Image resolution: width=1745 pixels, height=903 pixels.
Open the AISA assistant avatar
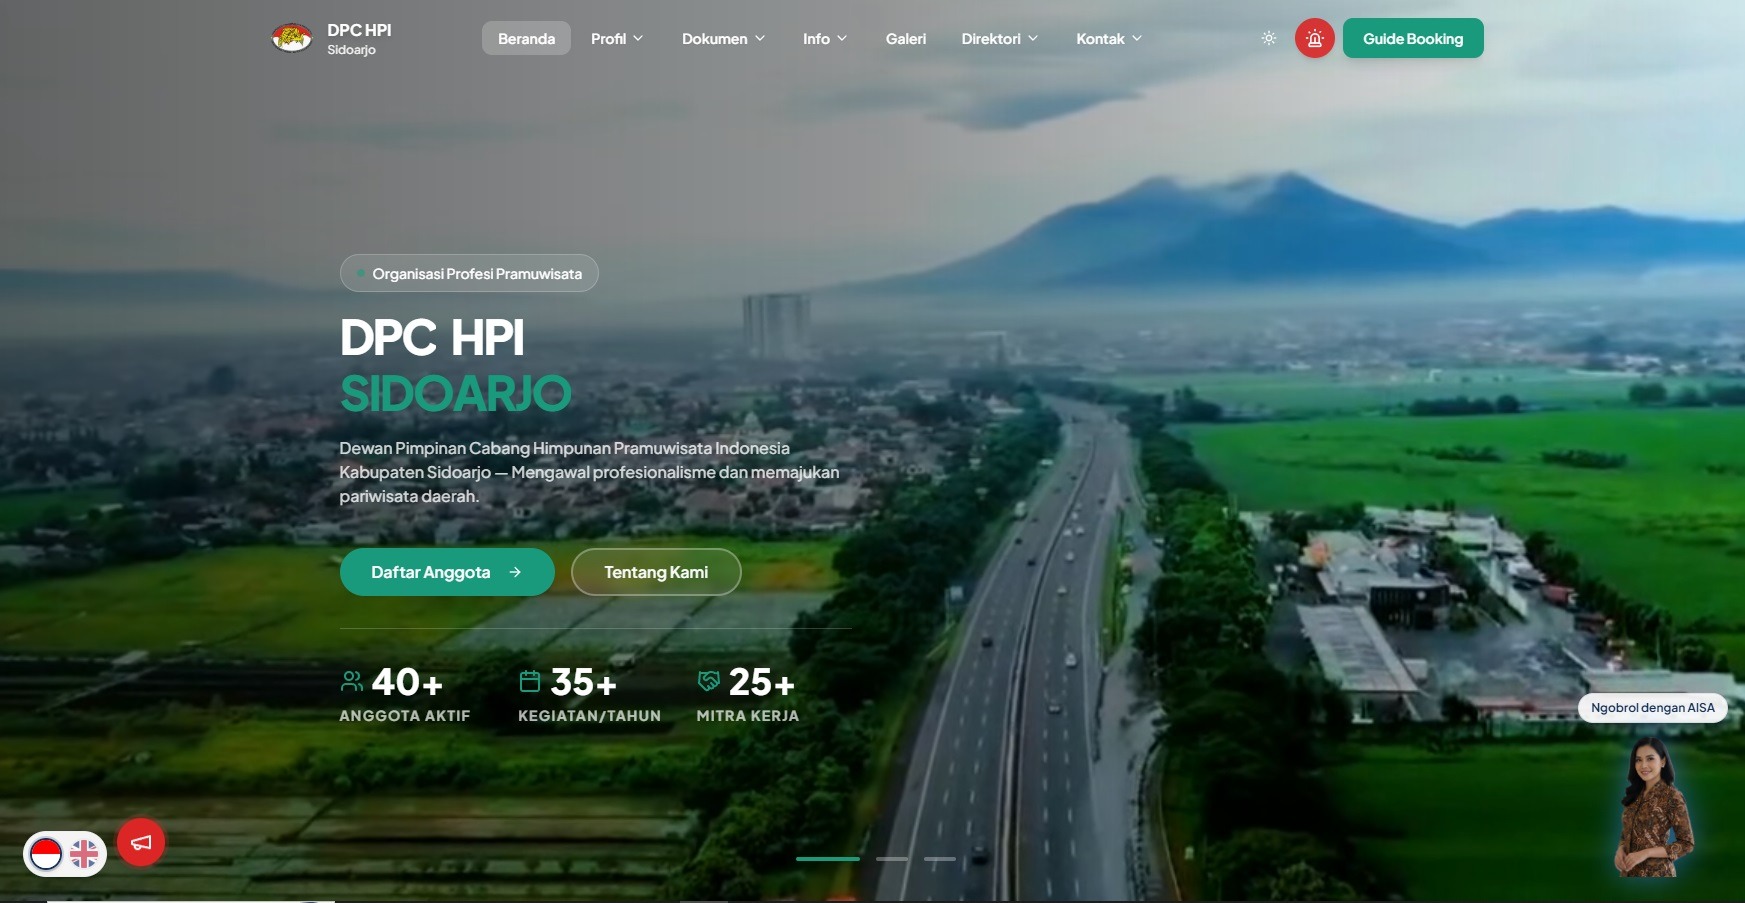pos(1653,806)
